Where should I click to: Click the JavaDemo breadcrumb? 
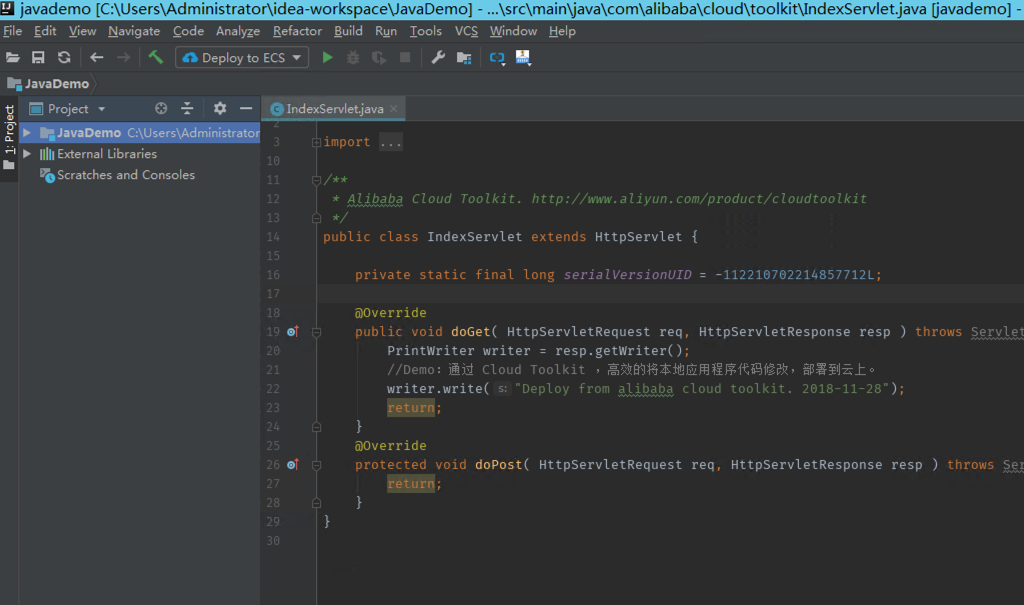point(48,84)
